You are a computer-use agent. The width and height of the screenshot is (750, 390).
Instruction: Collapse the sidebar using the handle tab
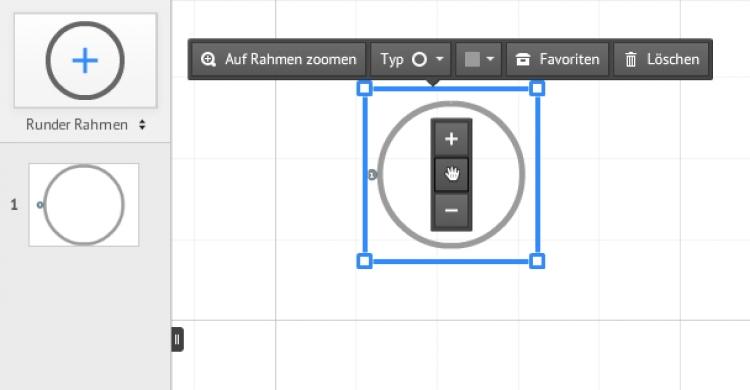coord(177,340)
